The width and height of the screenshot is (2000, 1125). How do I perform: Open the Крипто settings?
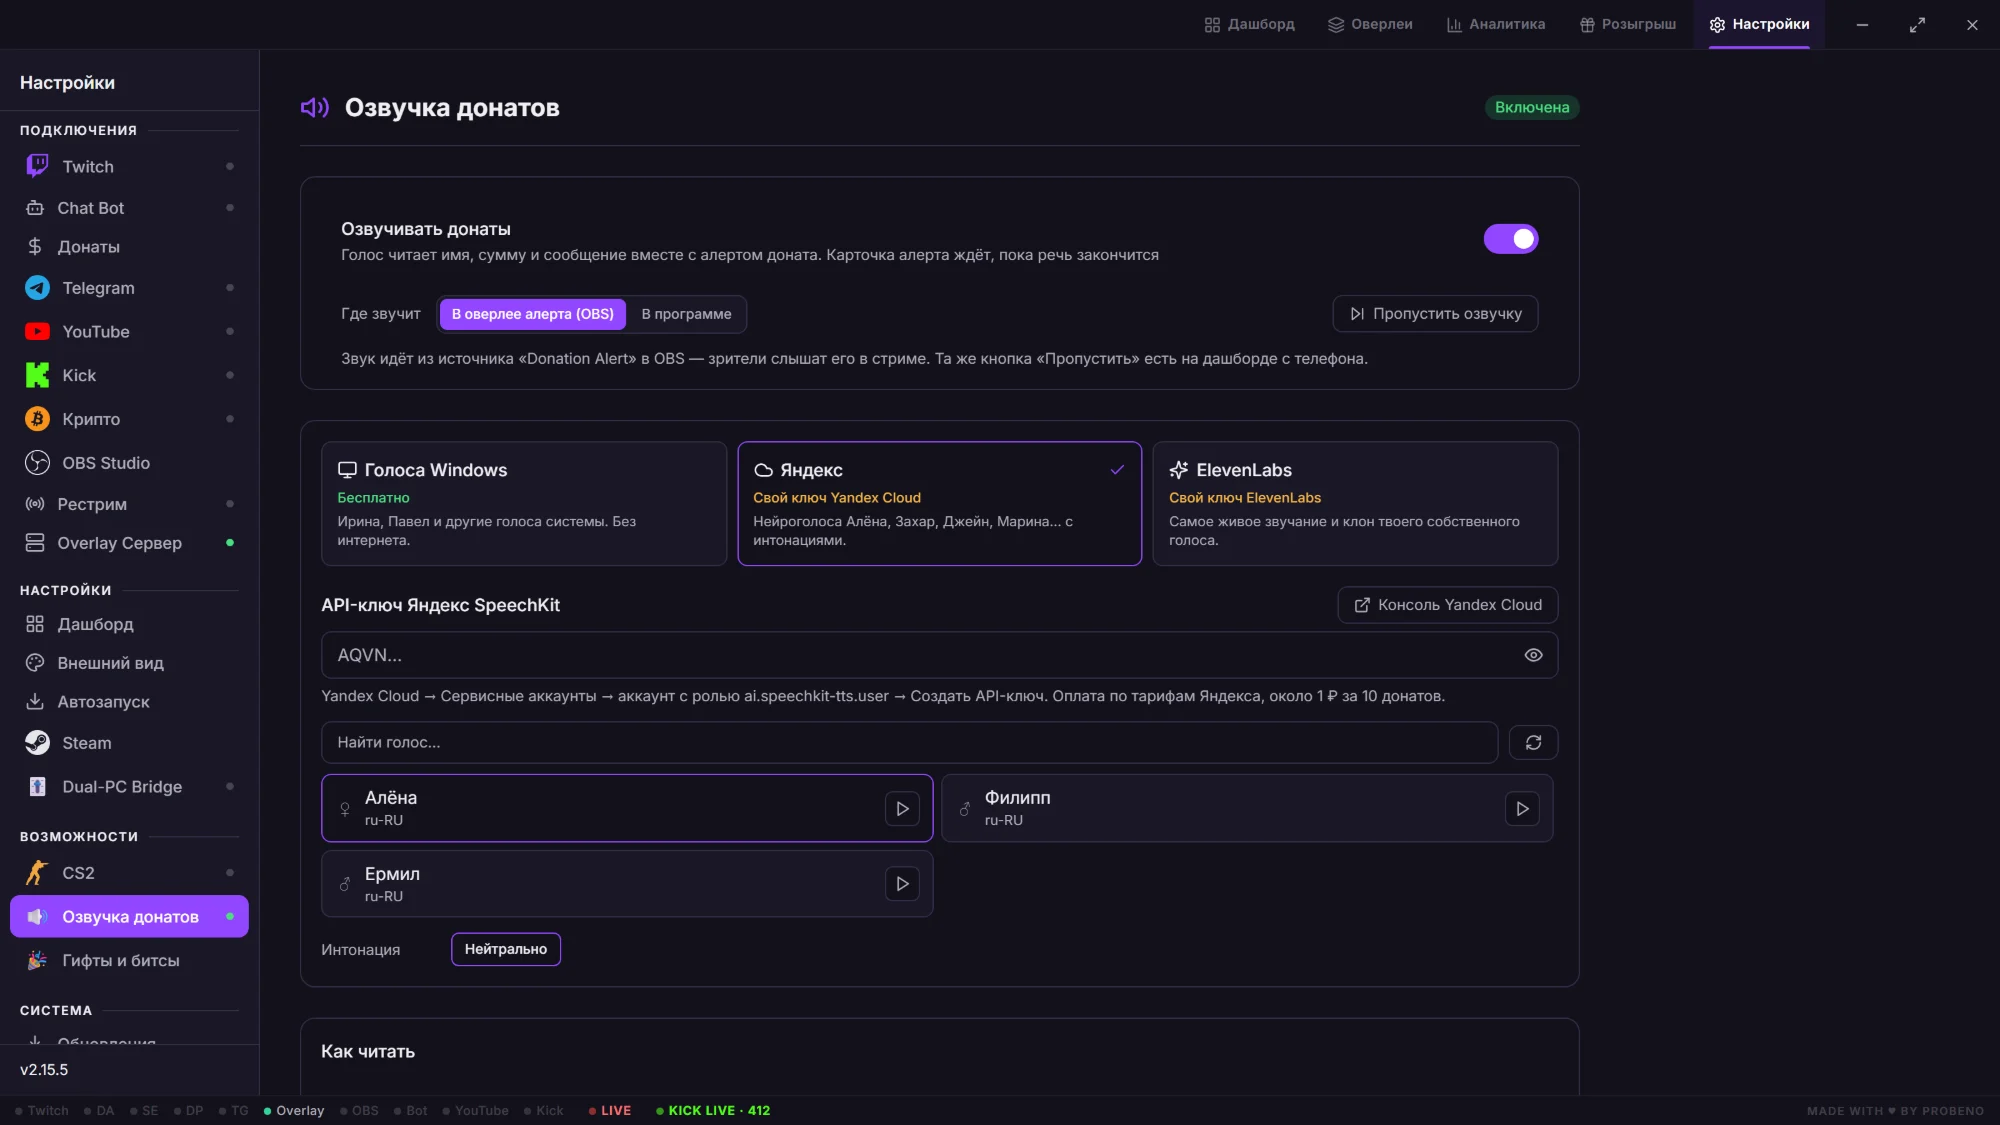point(129,419)
